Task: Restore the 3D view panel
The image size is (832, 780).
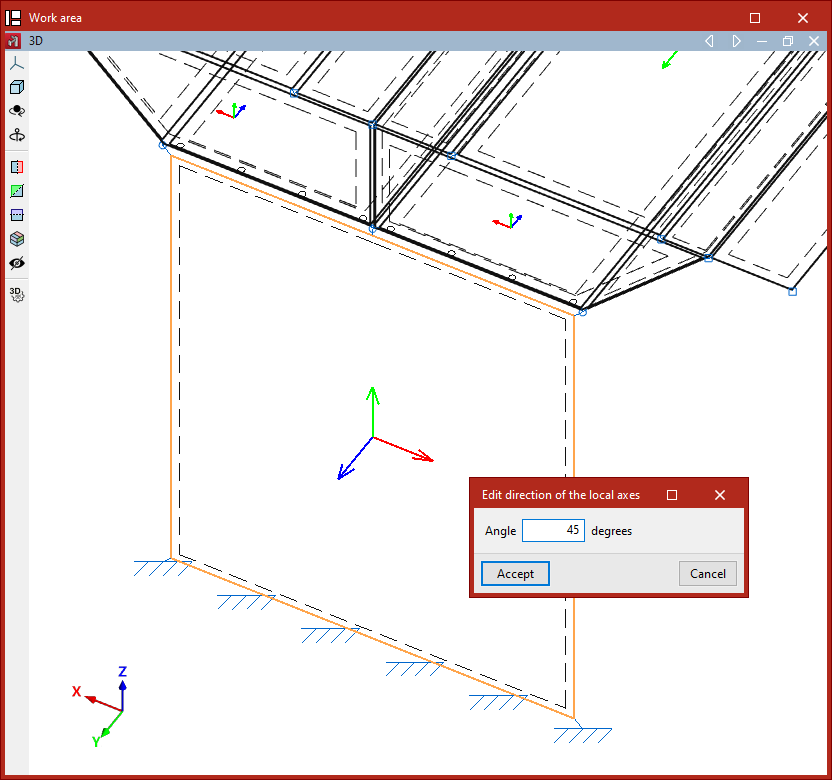Action: click(x=788, y=41)
